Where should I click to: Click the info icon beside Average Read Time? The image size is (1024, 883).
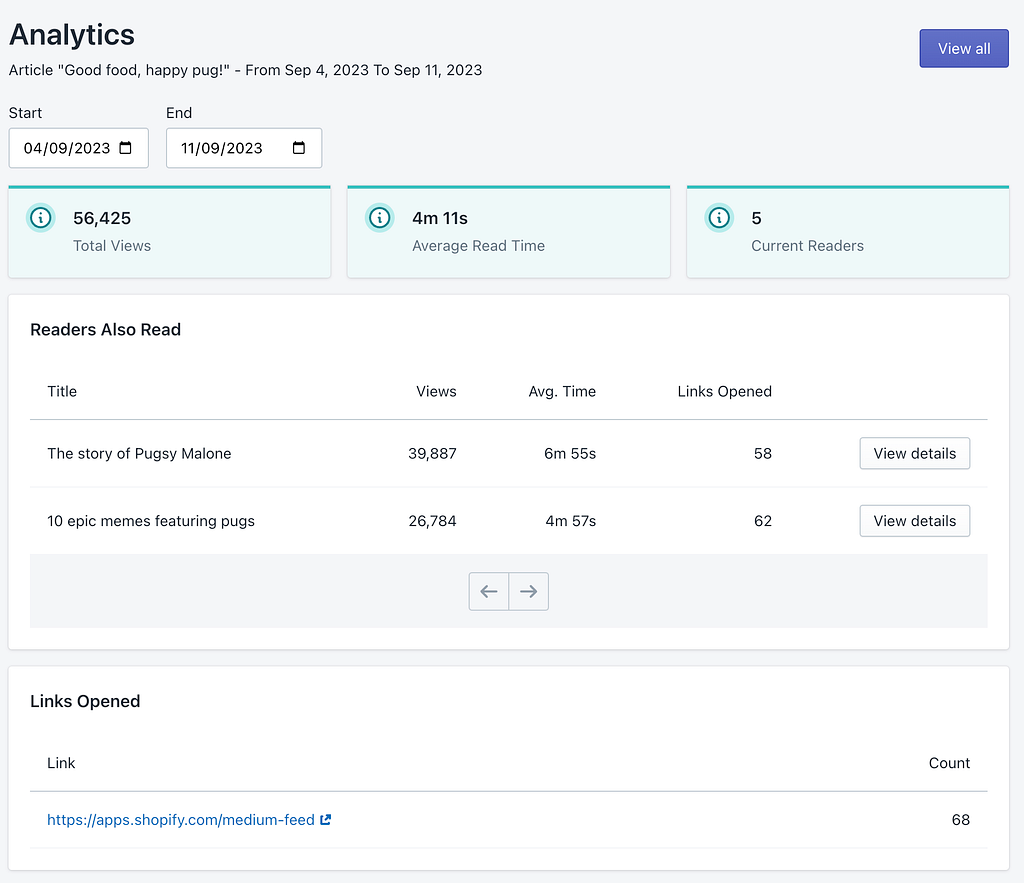pos(379,218)
